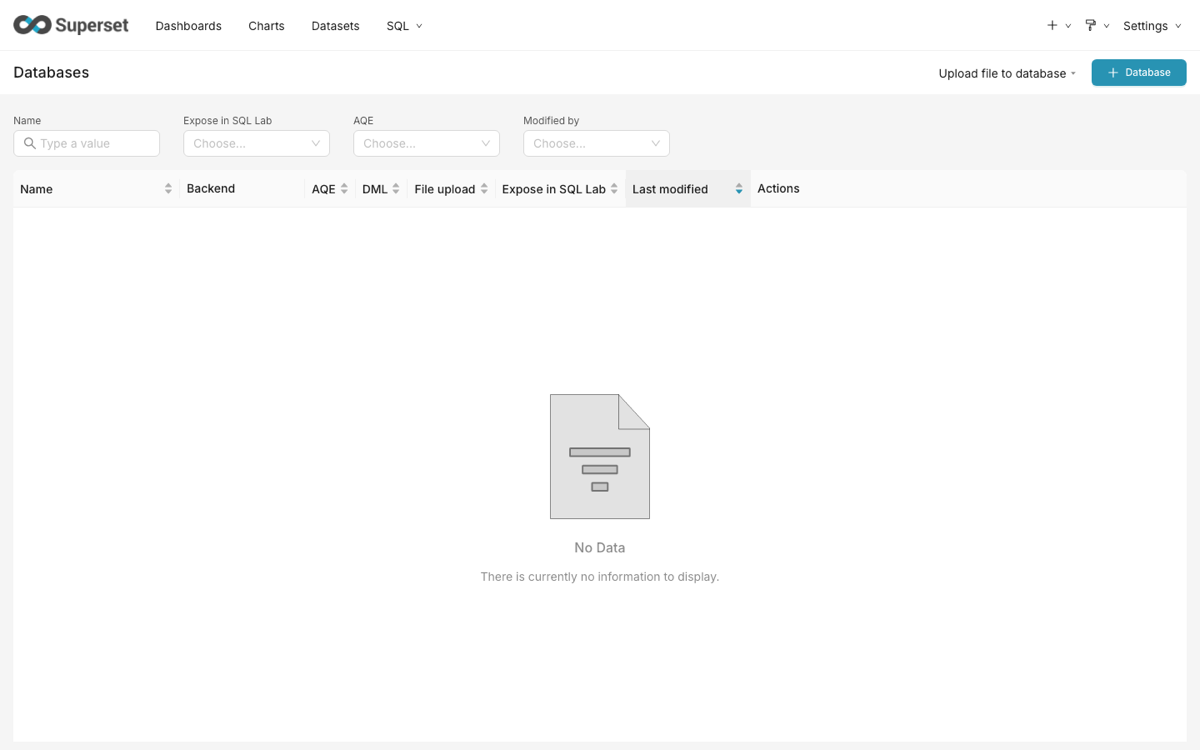
Task: Focus the Name search input field
Action: point(86,143)
